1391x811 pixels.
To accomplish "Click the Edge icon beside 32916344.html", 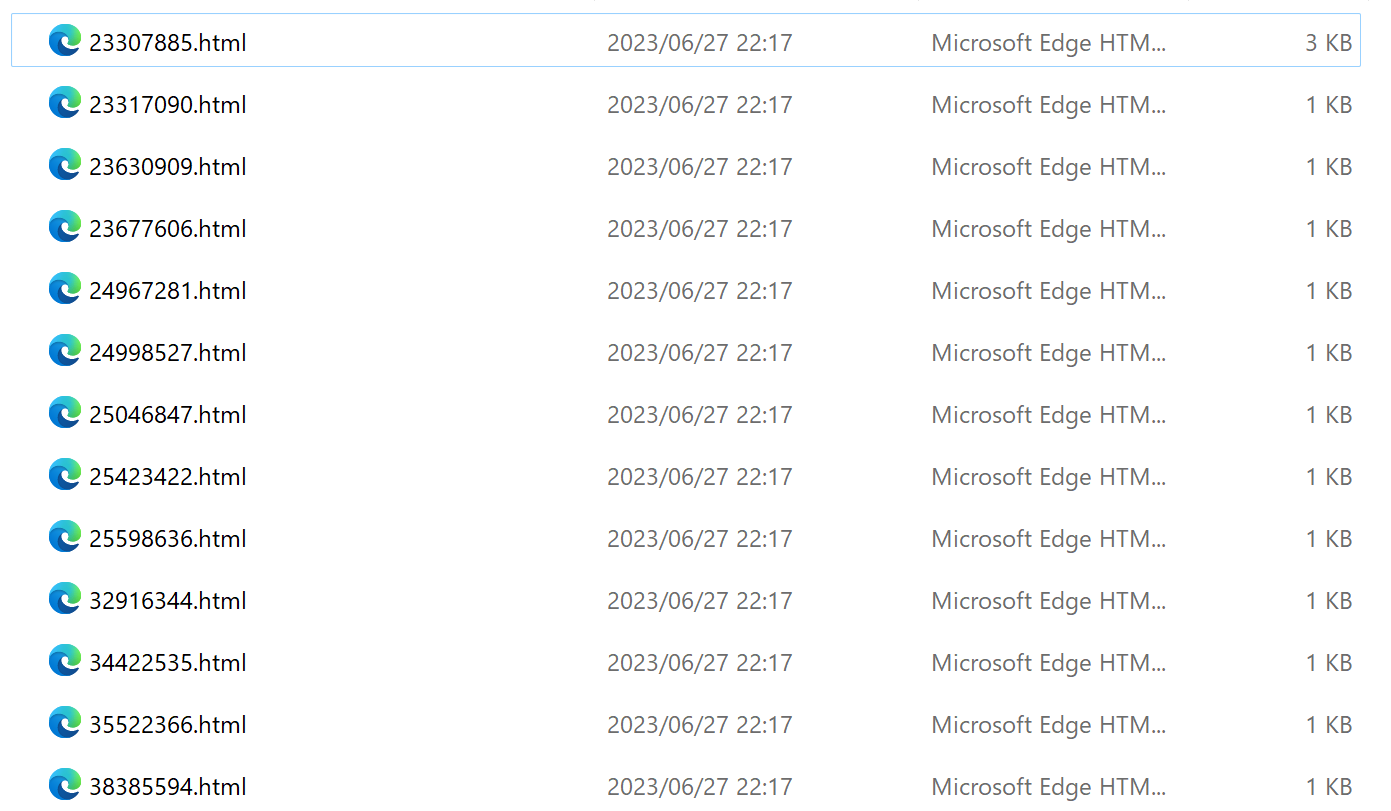I will (x=64, y=598).
